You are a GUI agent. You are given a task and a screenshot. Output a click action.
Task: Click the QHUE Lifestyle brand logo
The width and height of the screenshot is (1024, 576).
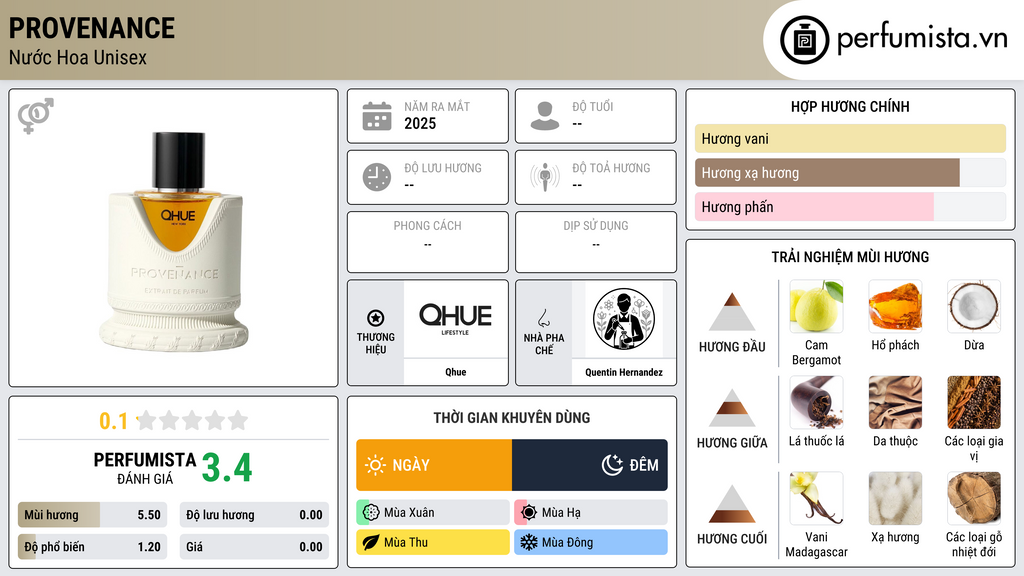pos(455,319)
